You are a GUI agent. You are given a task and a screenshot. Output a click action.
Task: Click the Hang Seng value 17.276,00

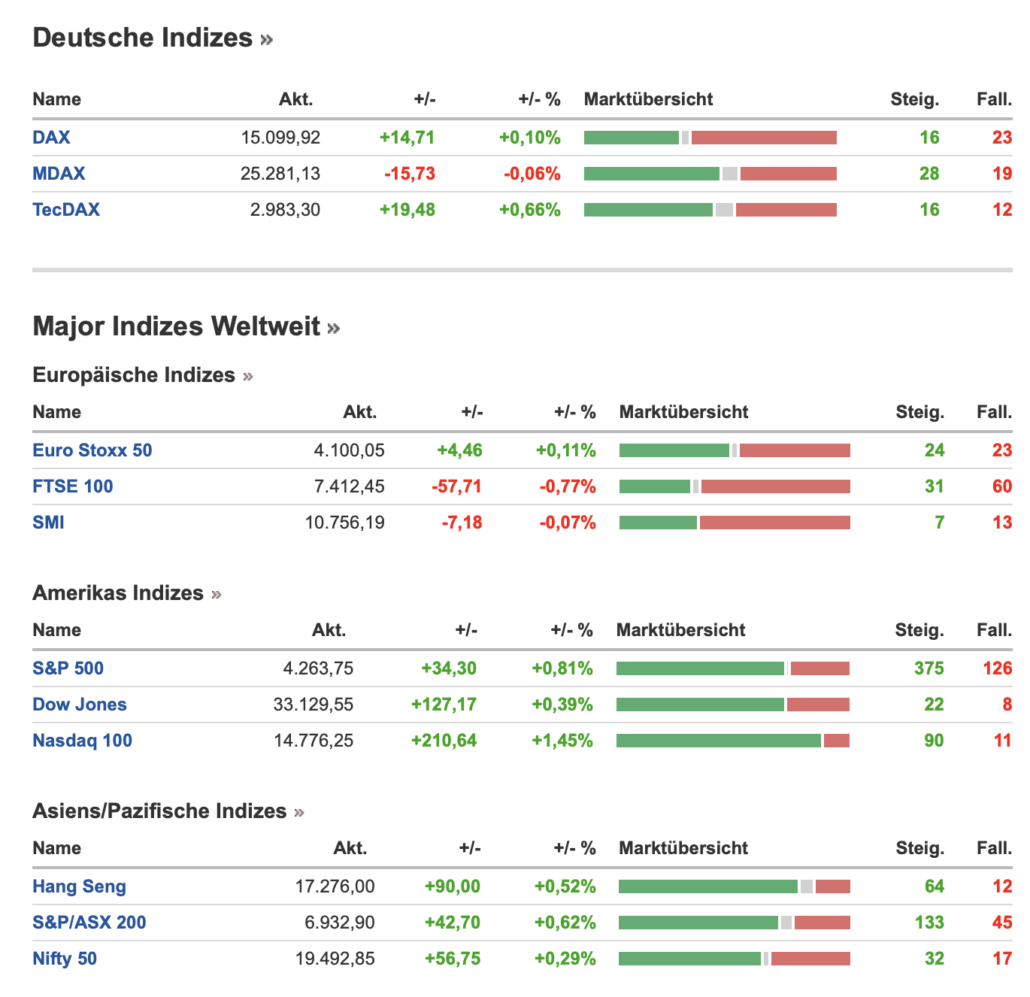(335, 886)
